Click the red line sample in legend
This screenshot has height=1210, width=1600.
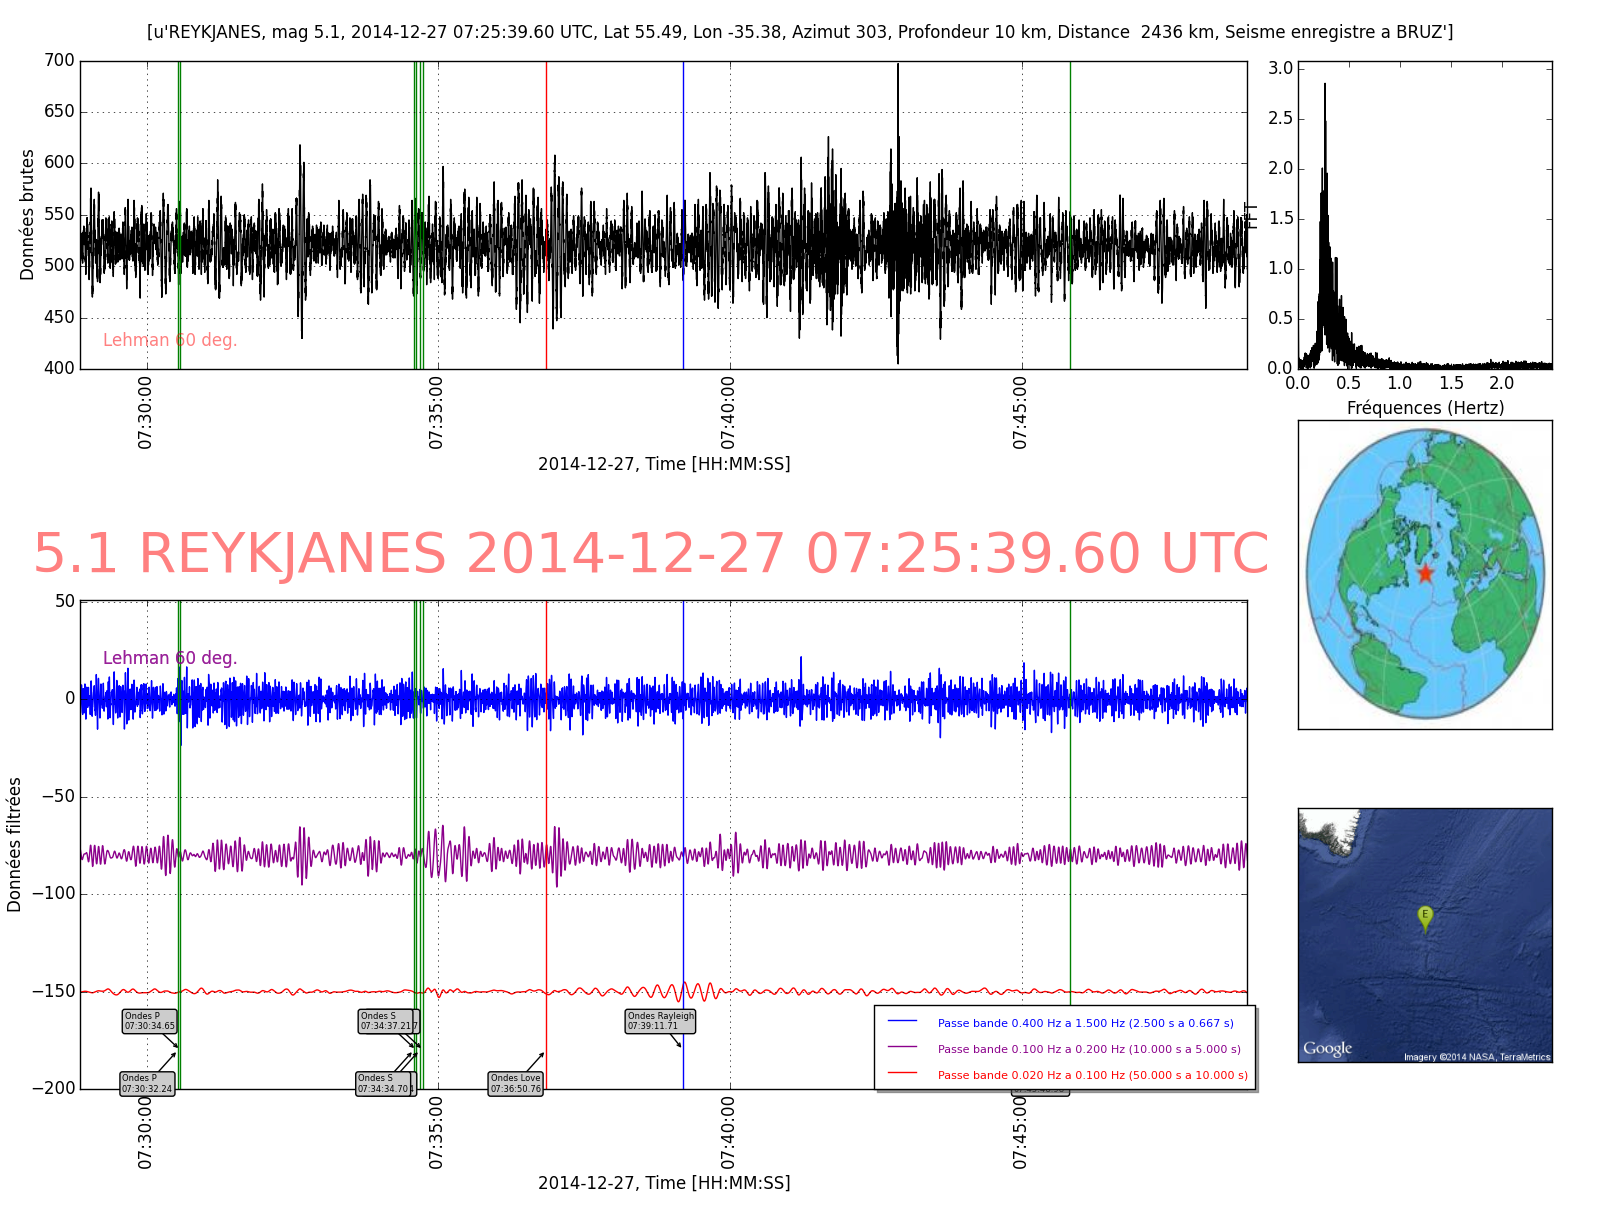click(902, 1074)
